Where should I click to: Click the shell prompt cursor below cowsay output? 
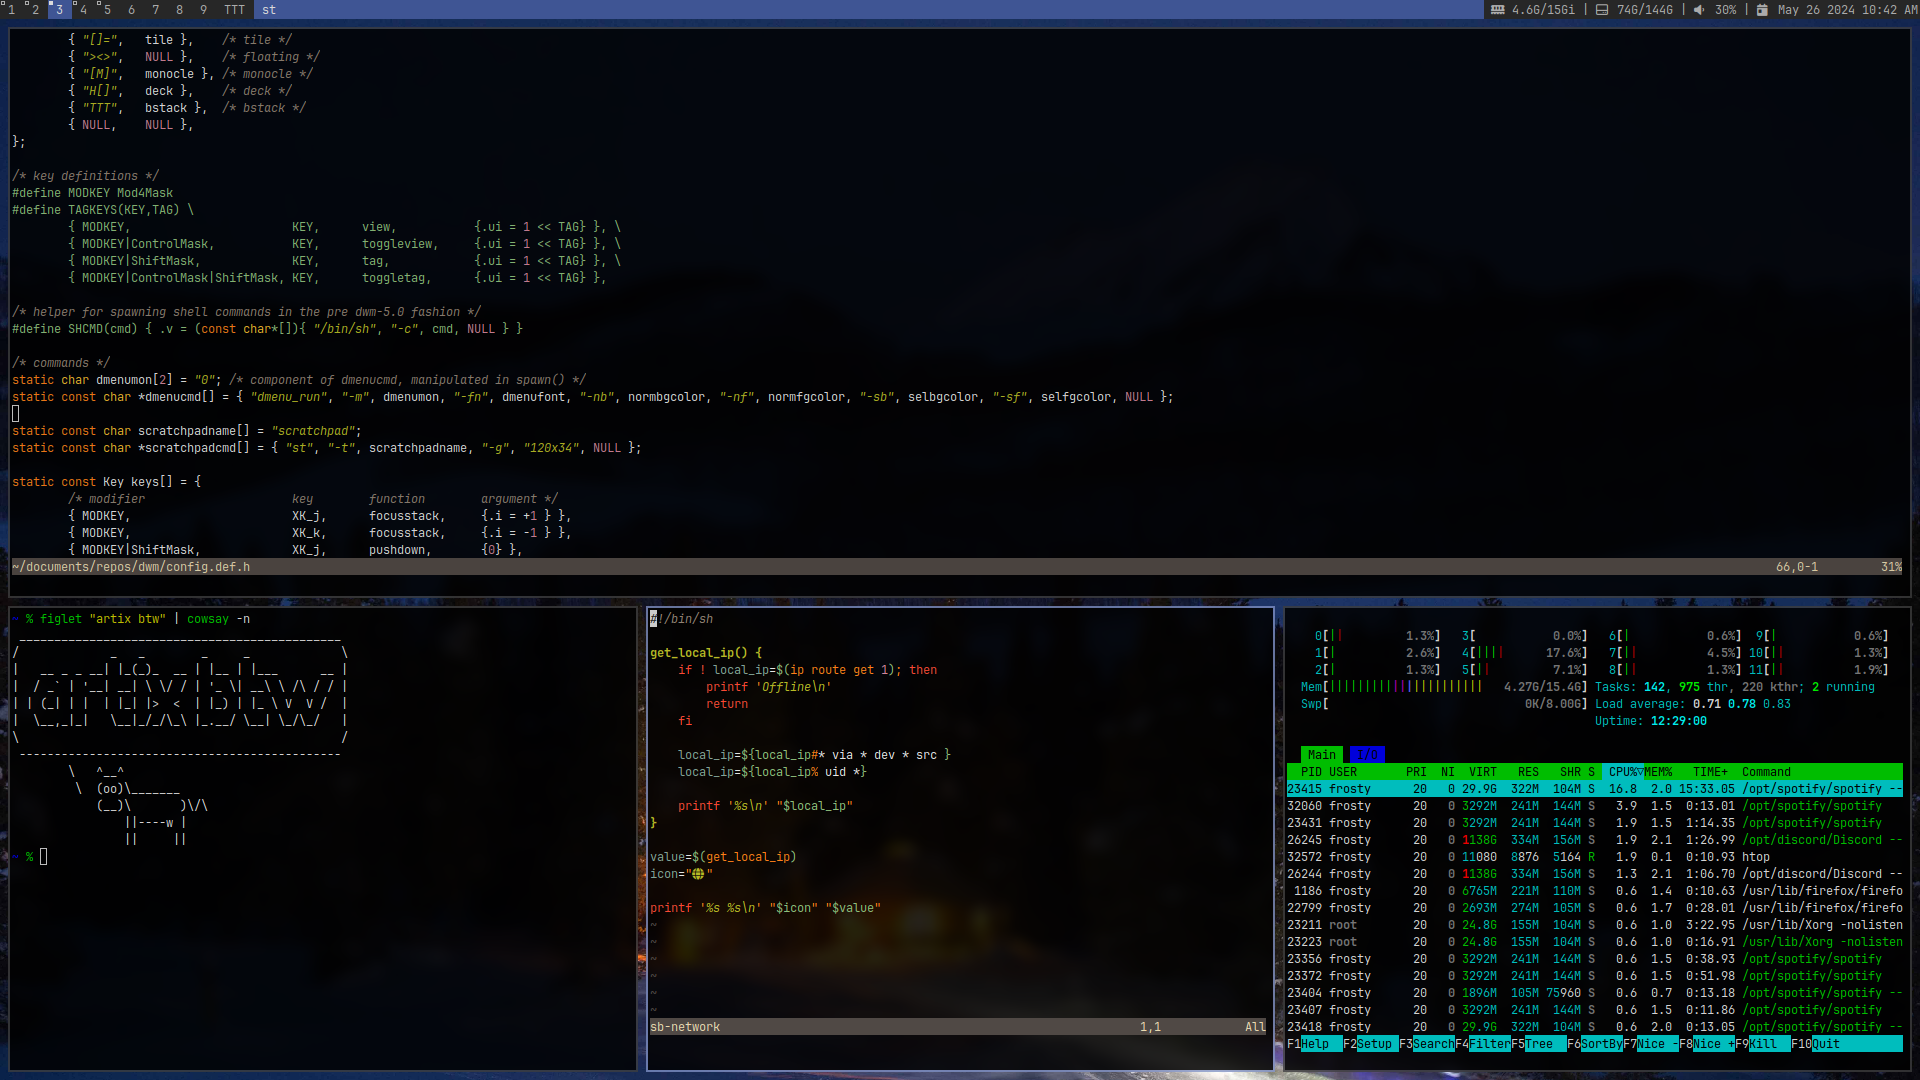click(43, 857)
